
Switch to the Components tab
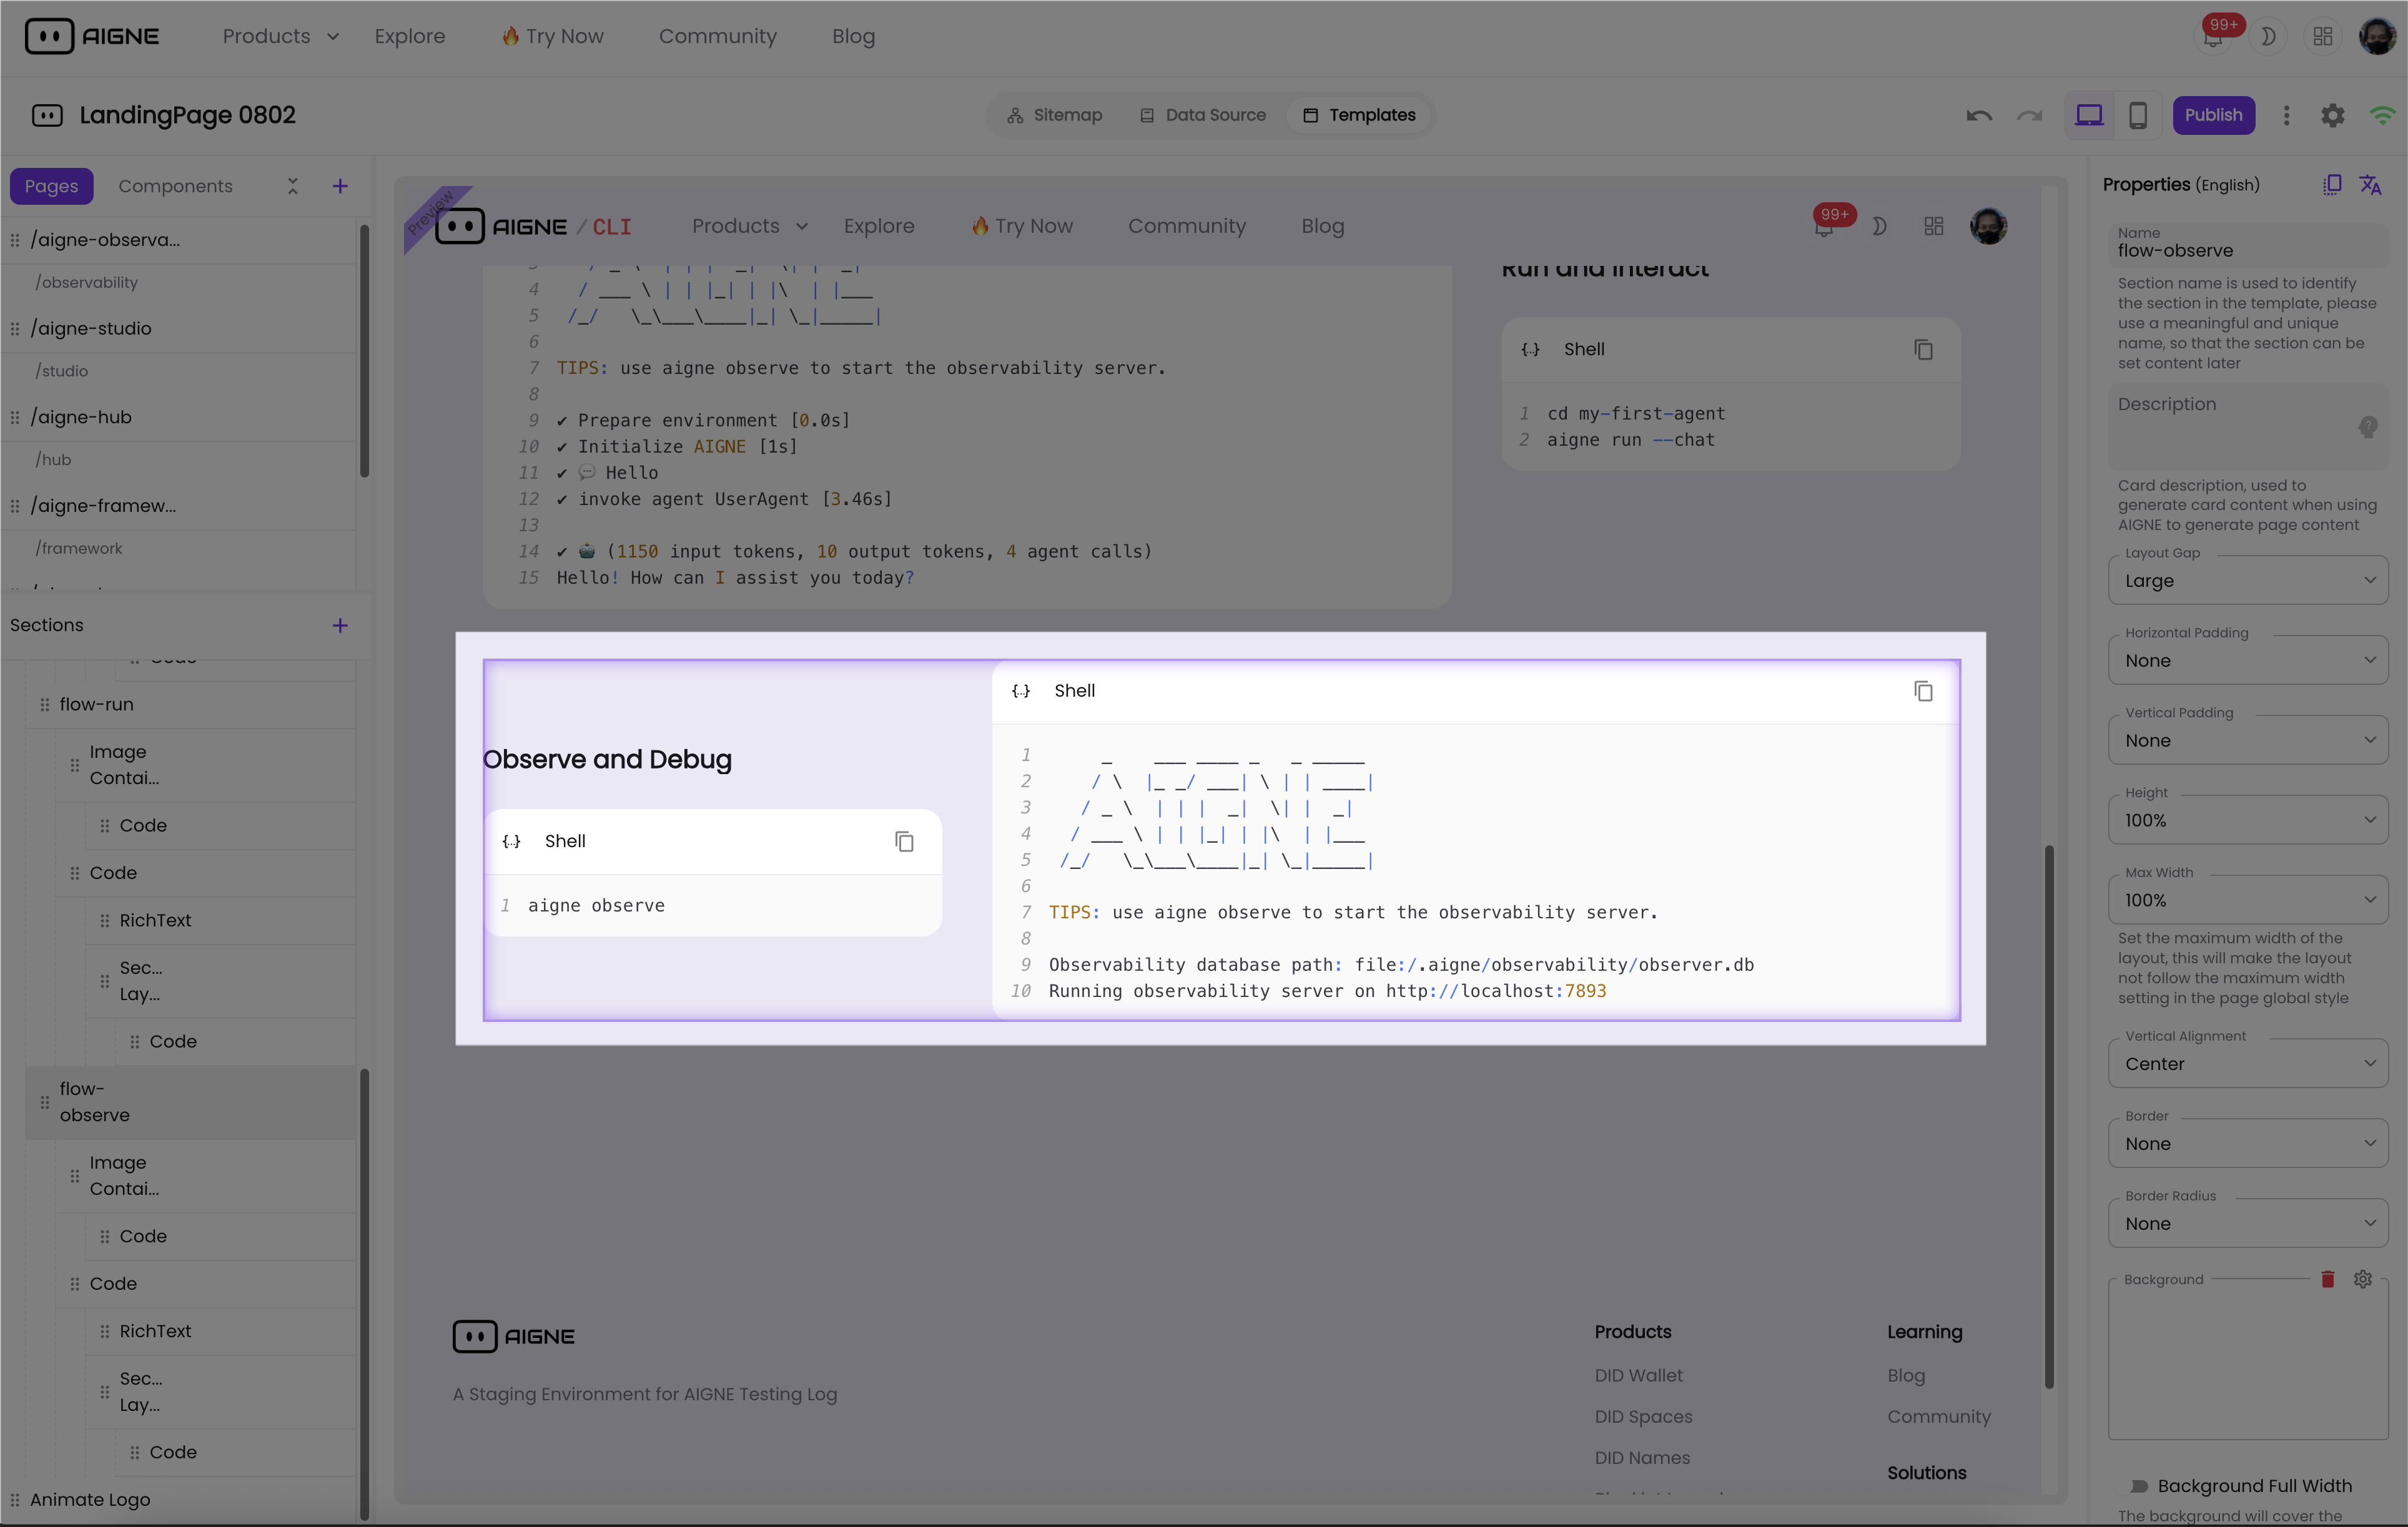(175, 186)
